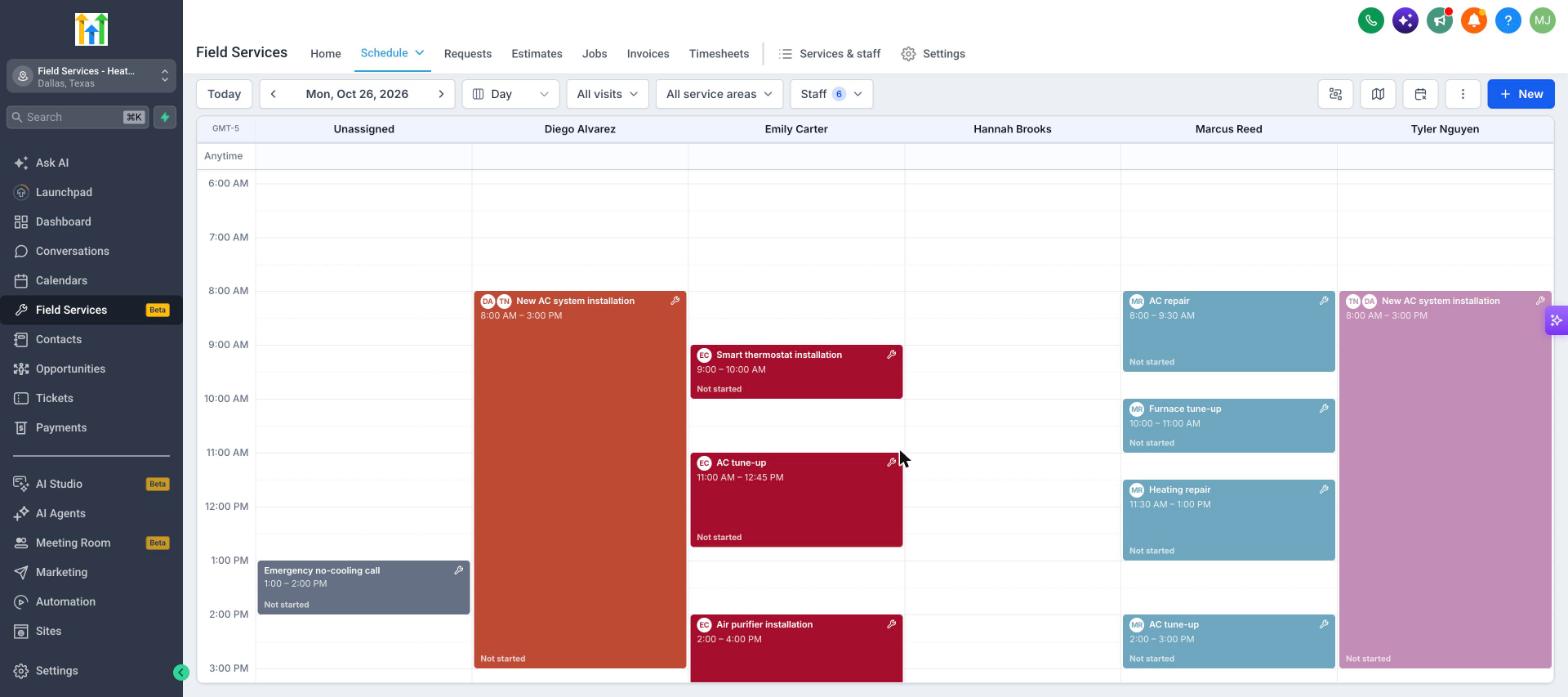Screen dimensions: 1568x697
Task: Open Dashboard in sidebar
Action: pos(91,222)
